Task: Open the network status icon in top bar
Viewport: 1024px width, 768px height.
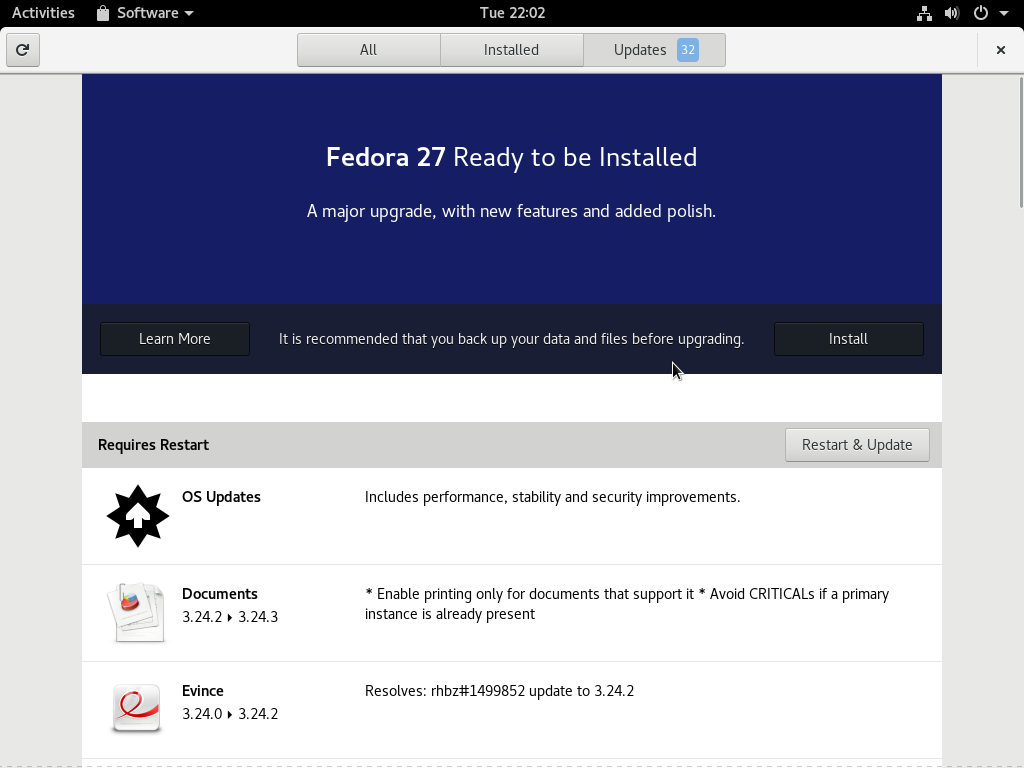Action: point(924,13)
